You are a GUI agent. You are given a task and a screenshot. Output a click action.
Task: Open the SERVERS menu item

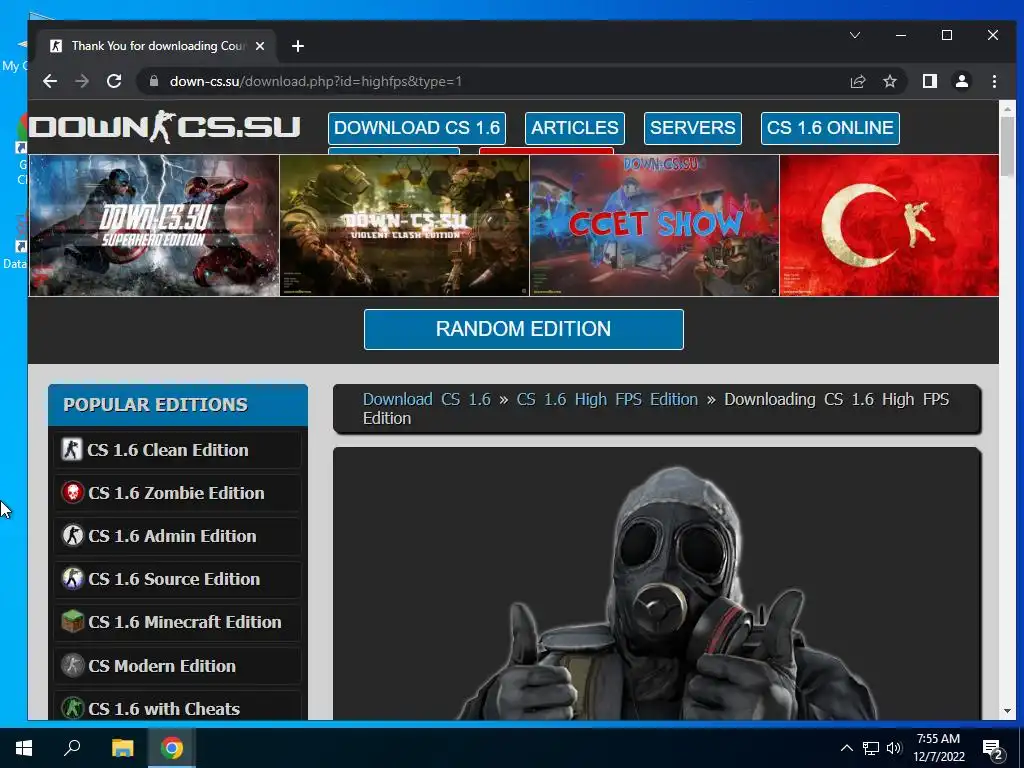(692, 127)
